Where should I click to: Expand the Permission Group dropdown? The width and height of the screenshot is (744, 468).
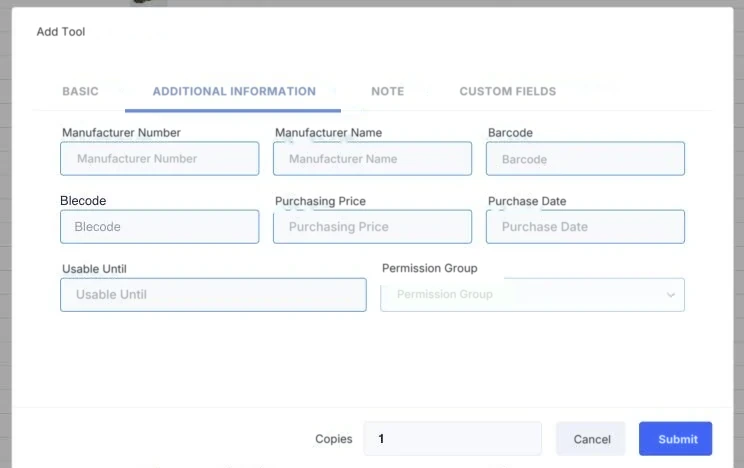coord(532,295)
